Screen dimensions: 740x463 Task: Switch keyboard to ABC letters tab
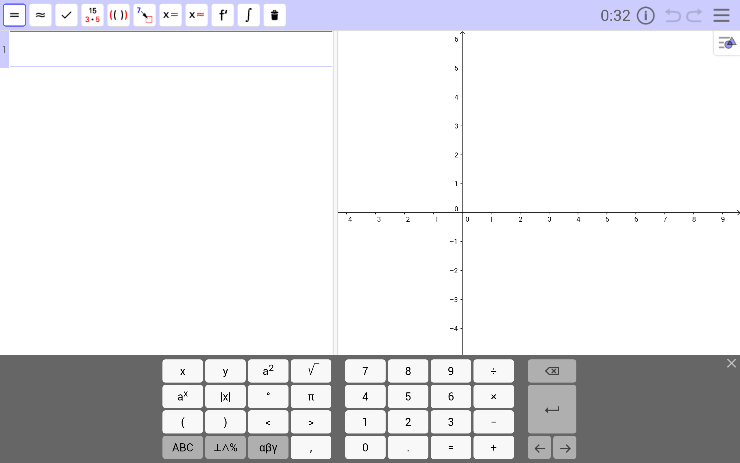pos(182,447)
